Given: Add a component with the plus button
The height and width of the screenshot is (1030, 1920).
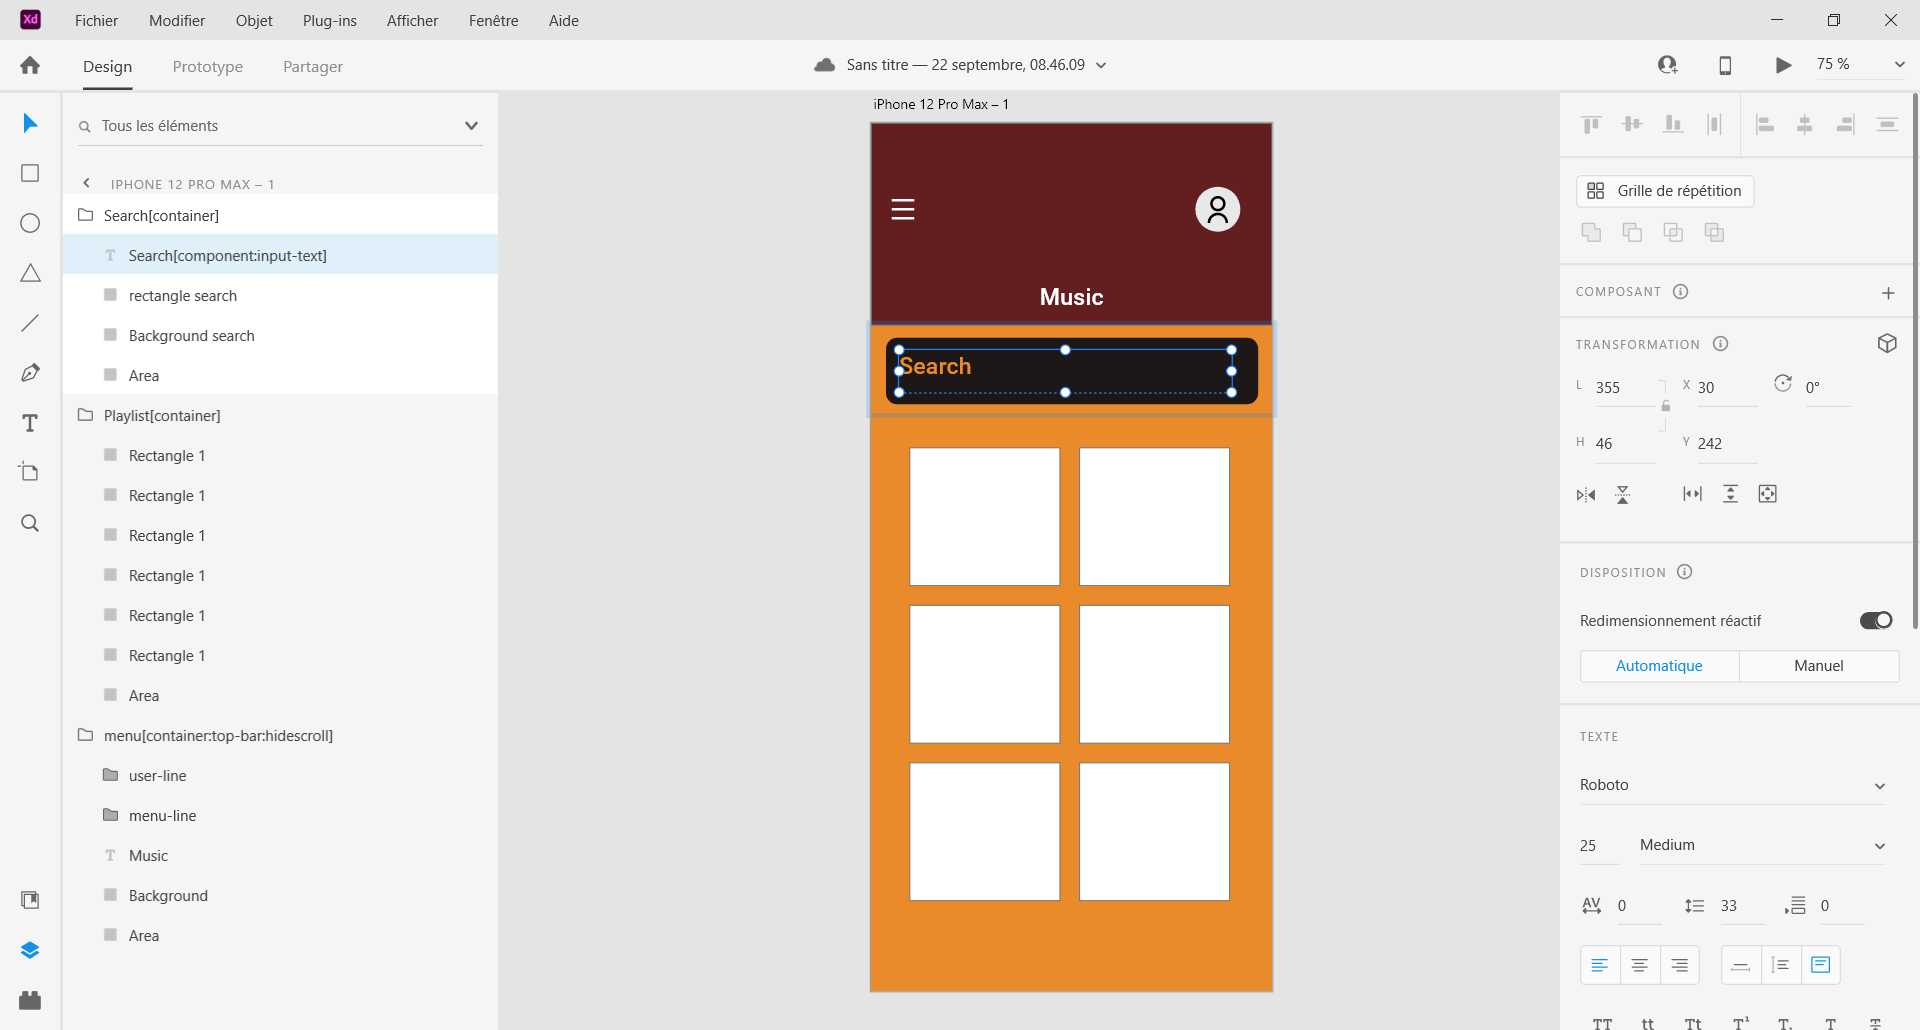Looking at the screenshot, I should [1888, 293].
